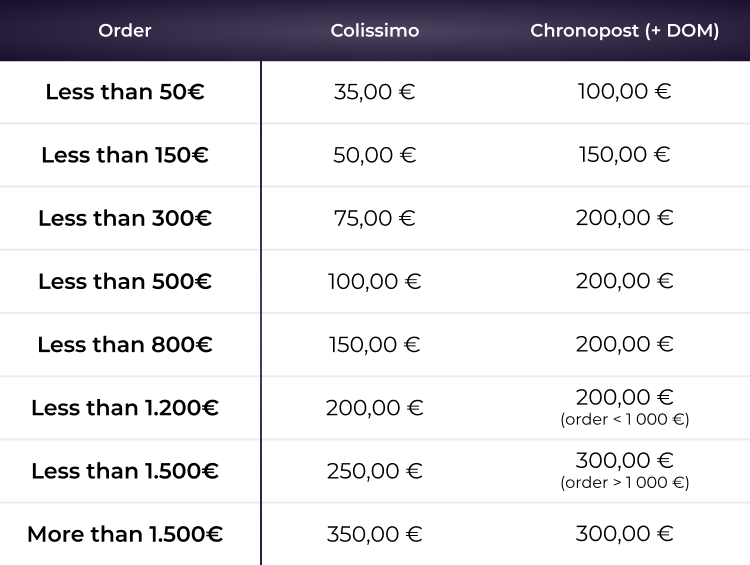The height and width of the screenshot is (565, 750).
Task: Click the (order < 1 000 €) note
Action: (x=624, y=420)
